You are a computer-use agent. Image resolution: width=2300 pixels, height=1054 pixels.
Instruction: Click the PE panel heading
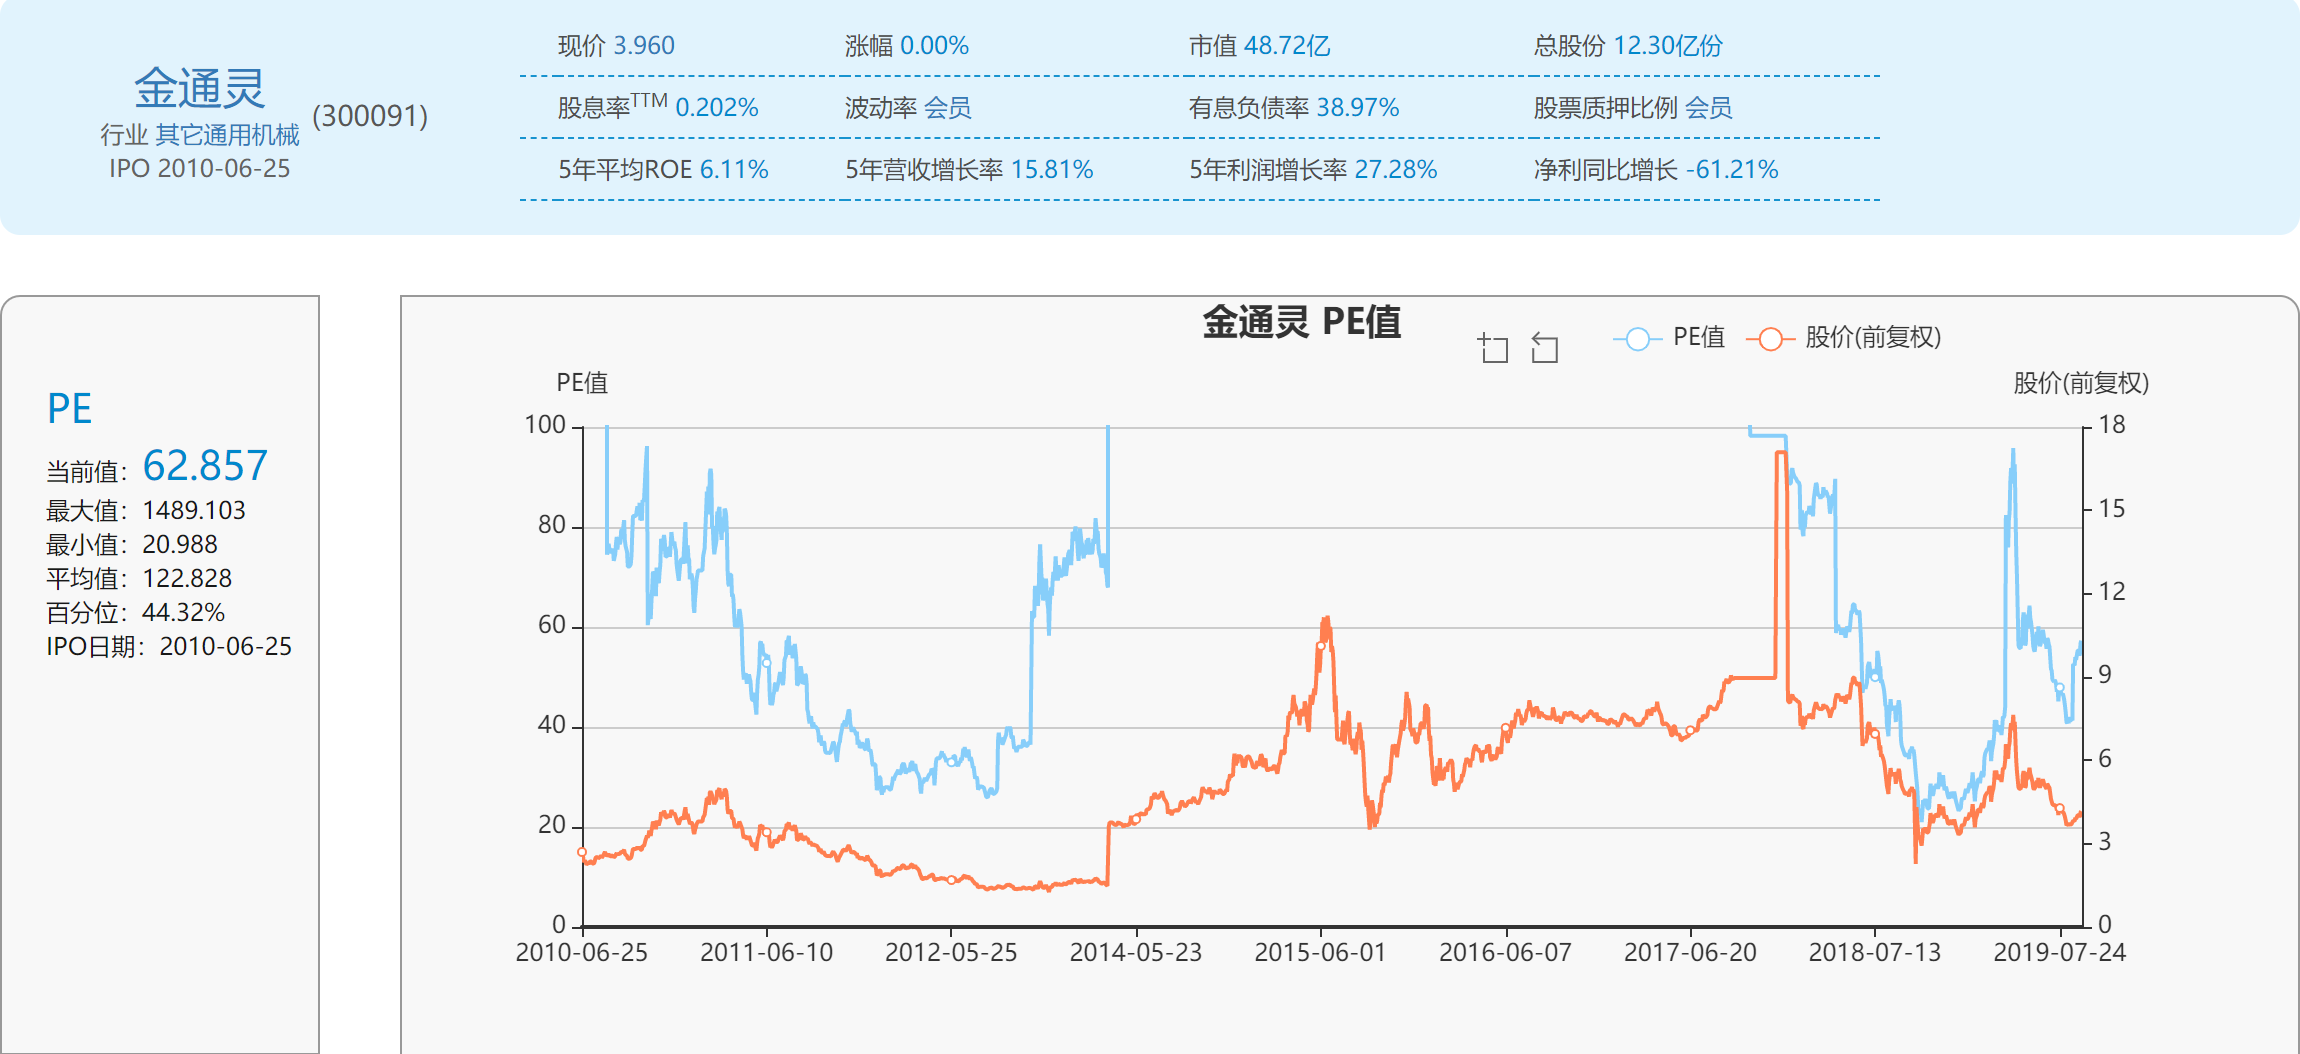pyautogui.click(x=70, y=408)
